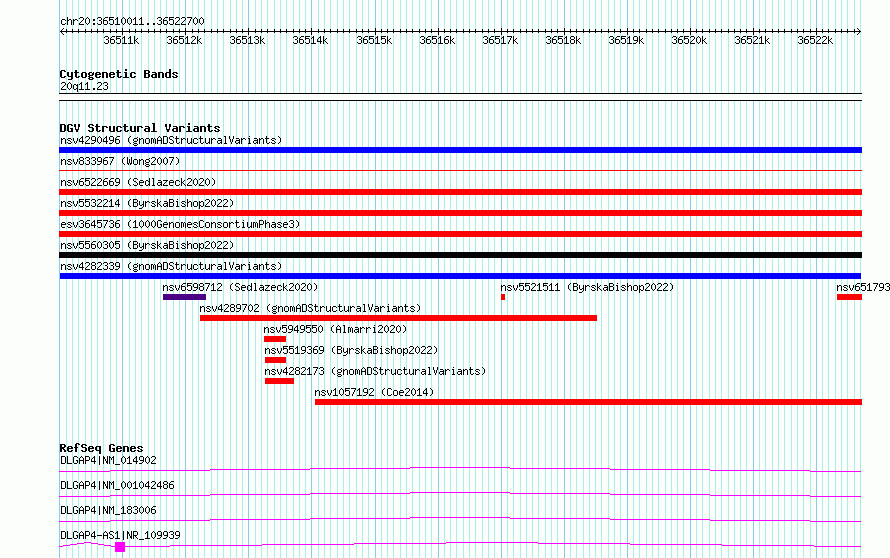Click the red esv3645736 variant bar
Viewport: 890px width, 558px height.
(x=460, y=234)
